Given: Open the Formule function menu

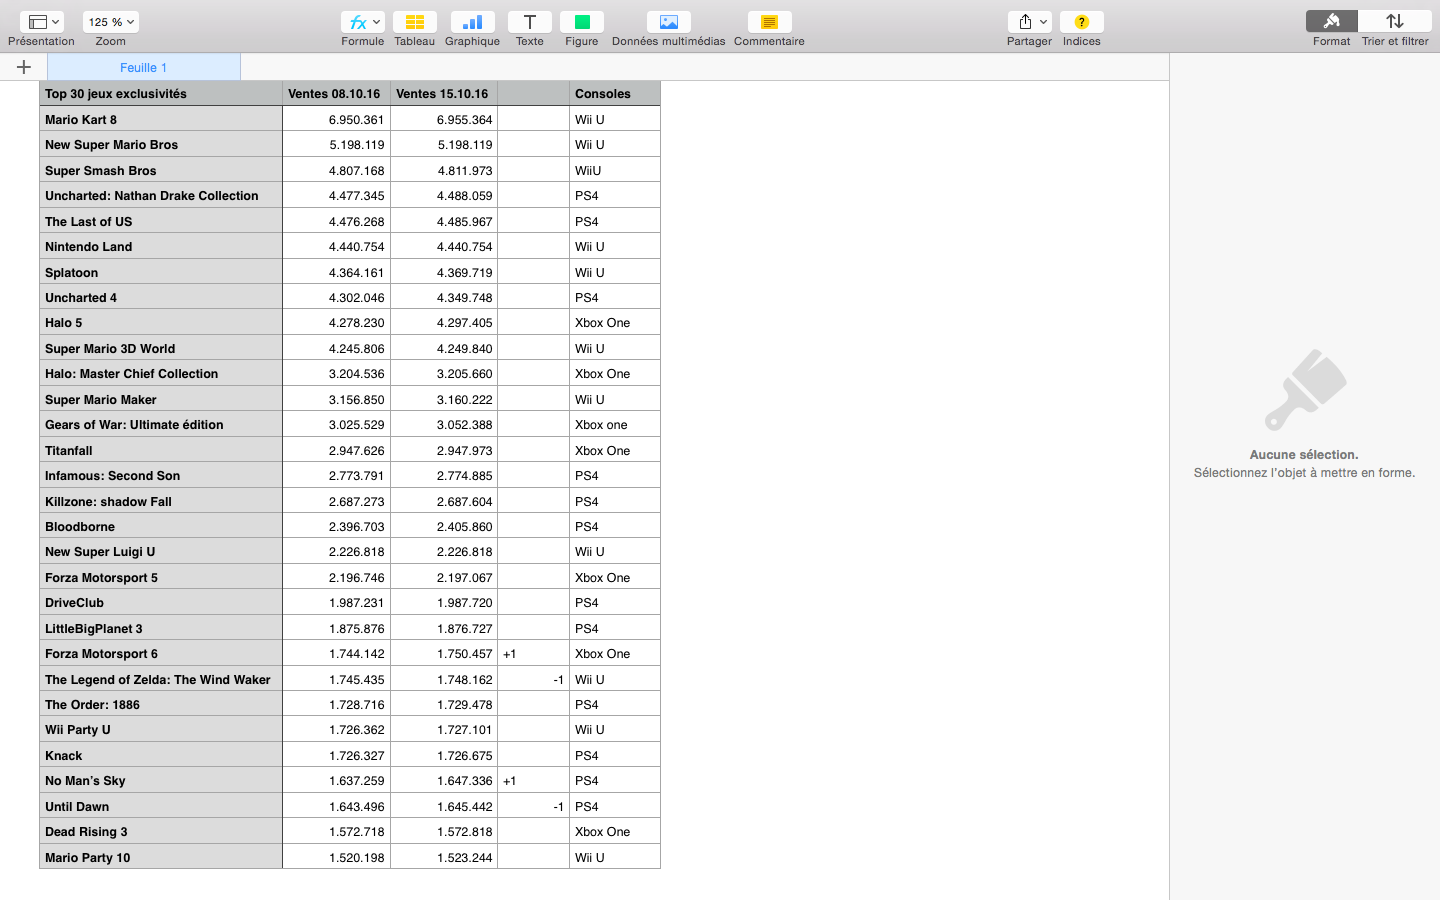Looking at the screenshot, I should click(x=362, y=22).
